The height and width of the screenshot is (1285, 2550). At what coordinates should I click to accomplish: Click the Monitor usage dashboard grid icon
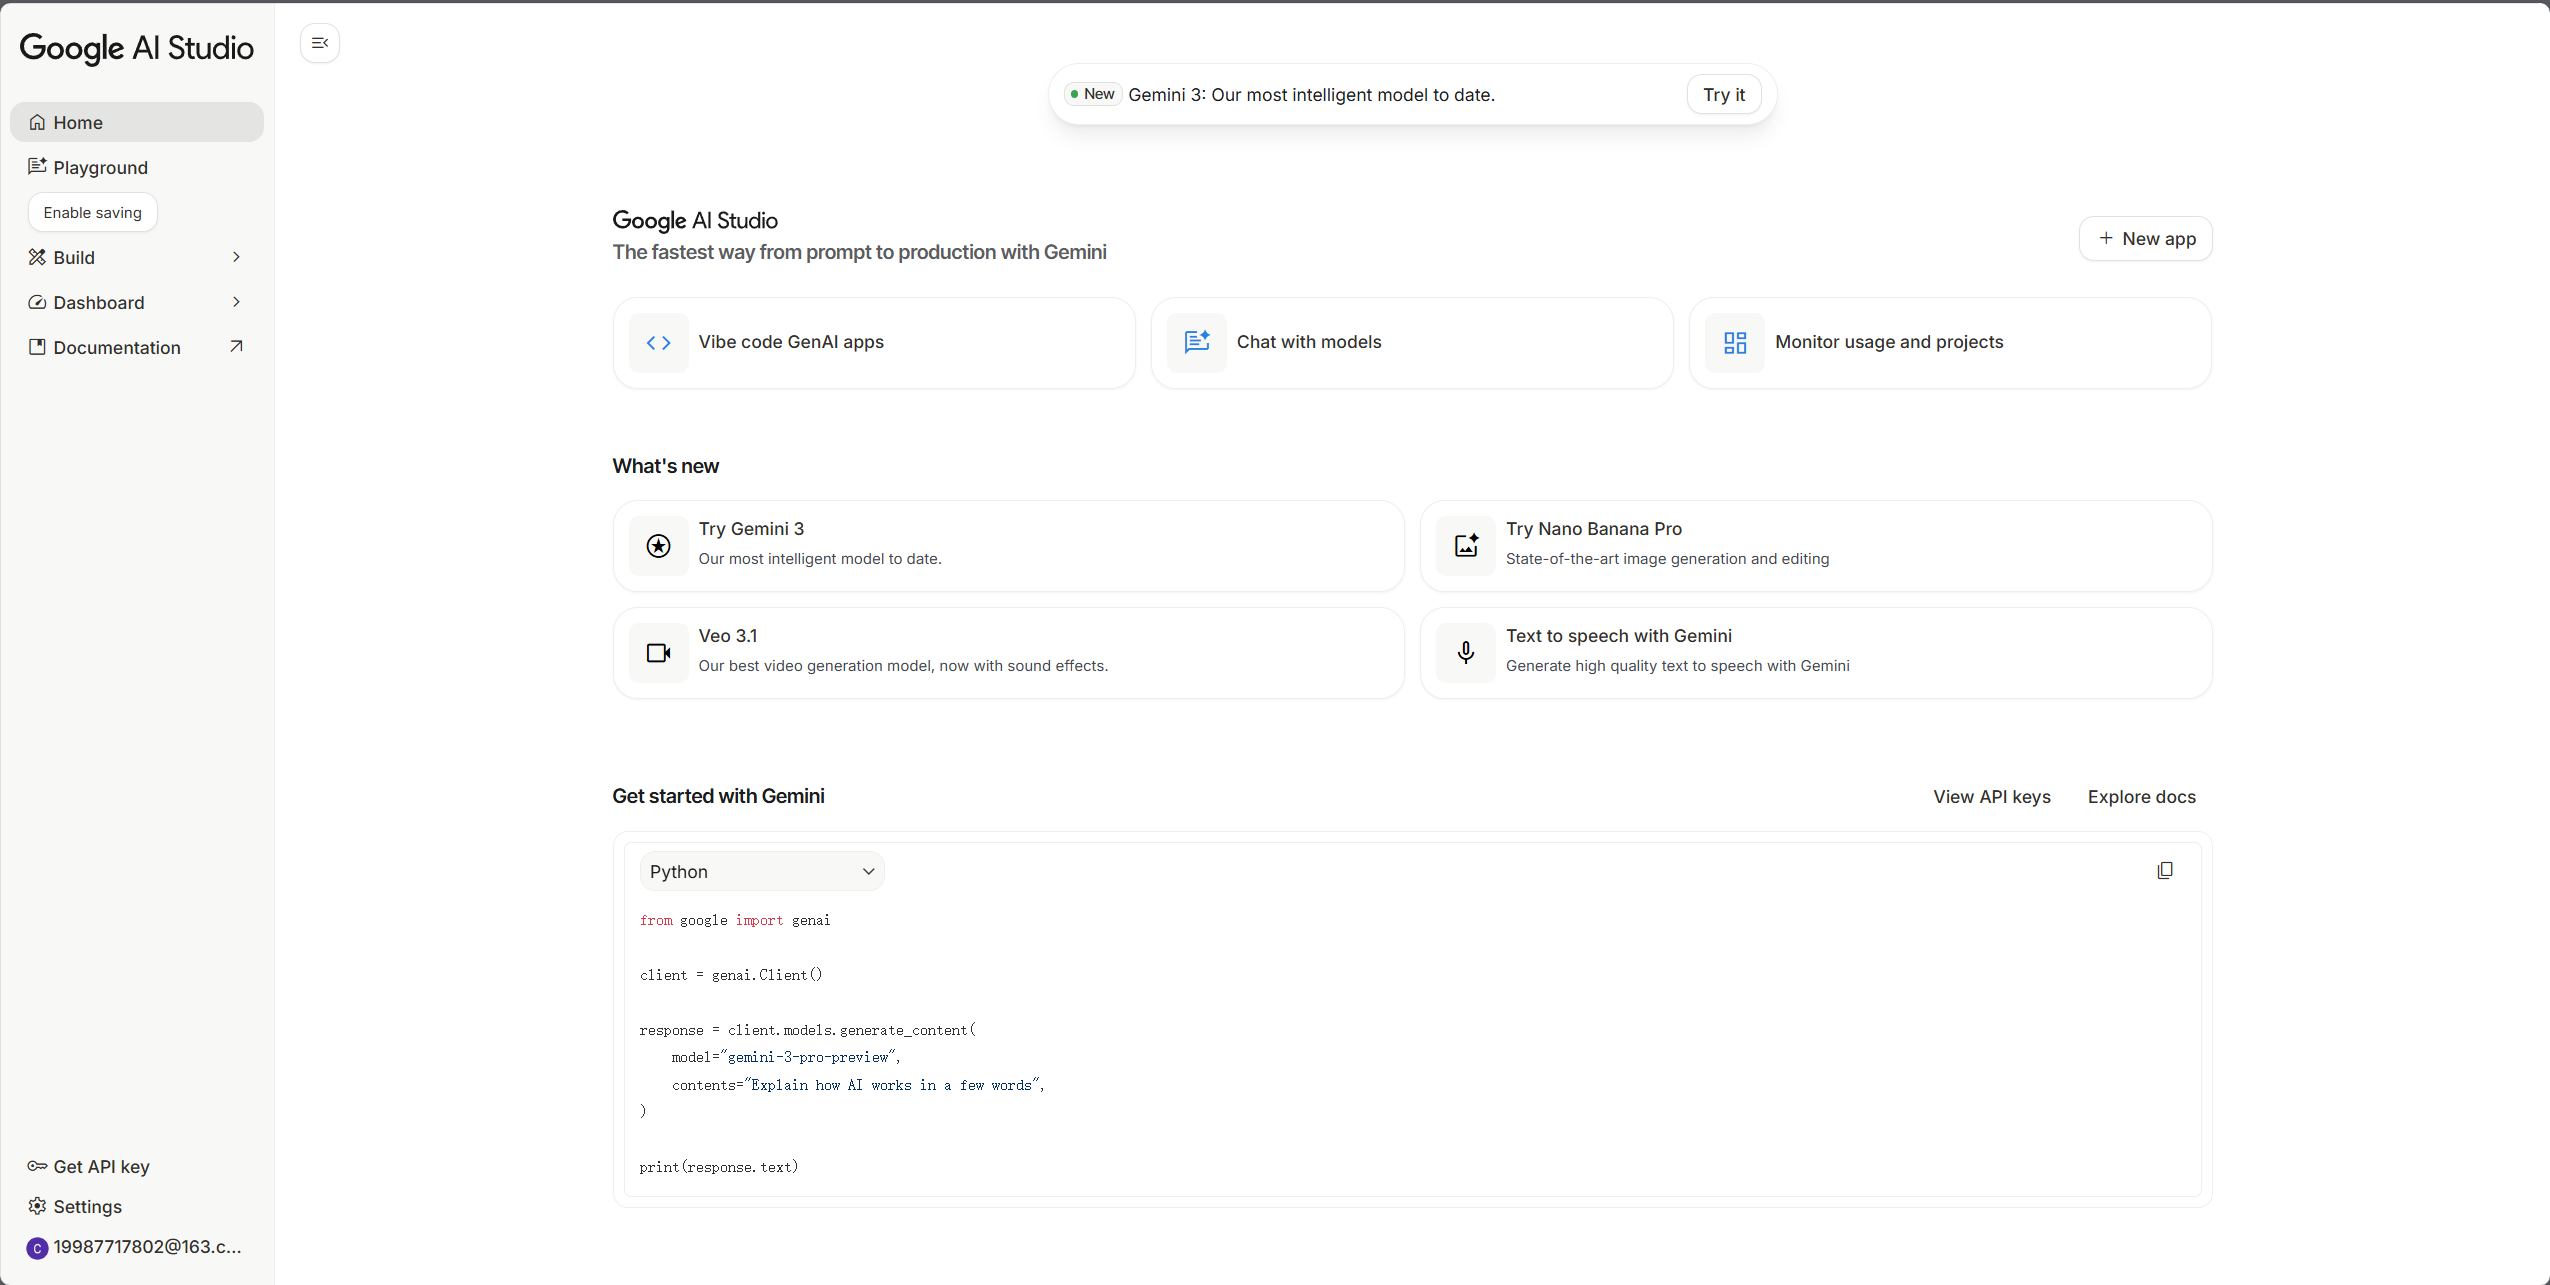pyautogui.click(x=1735, y=343)
